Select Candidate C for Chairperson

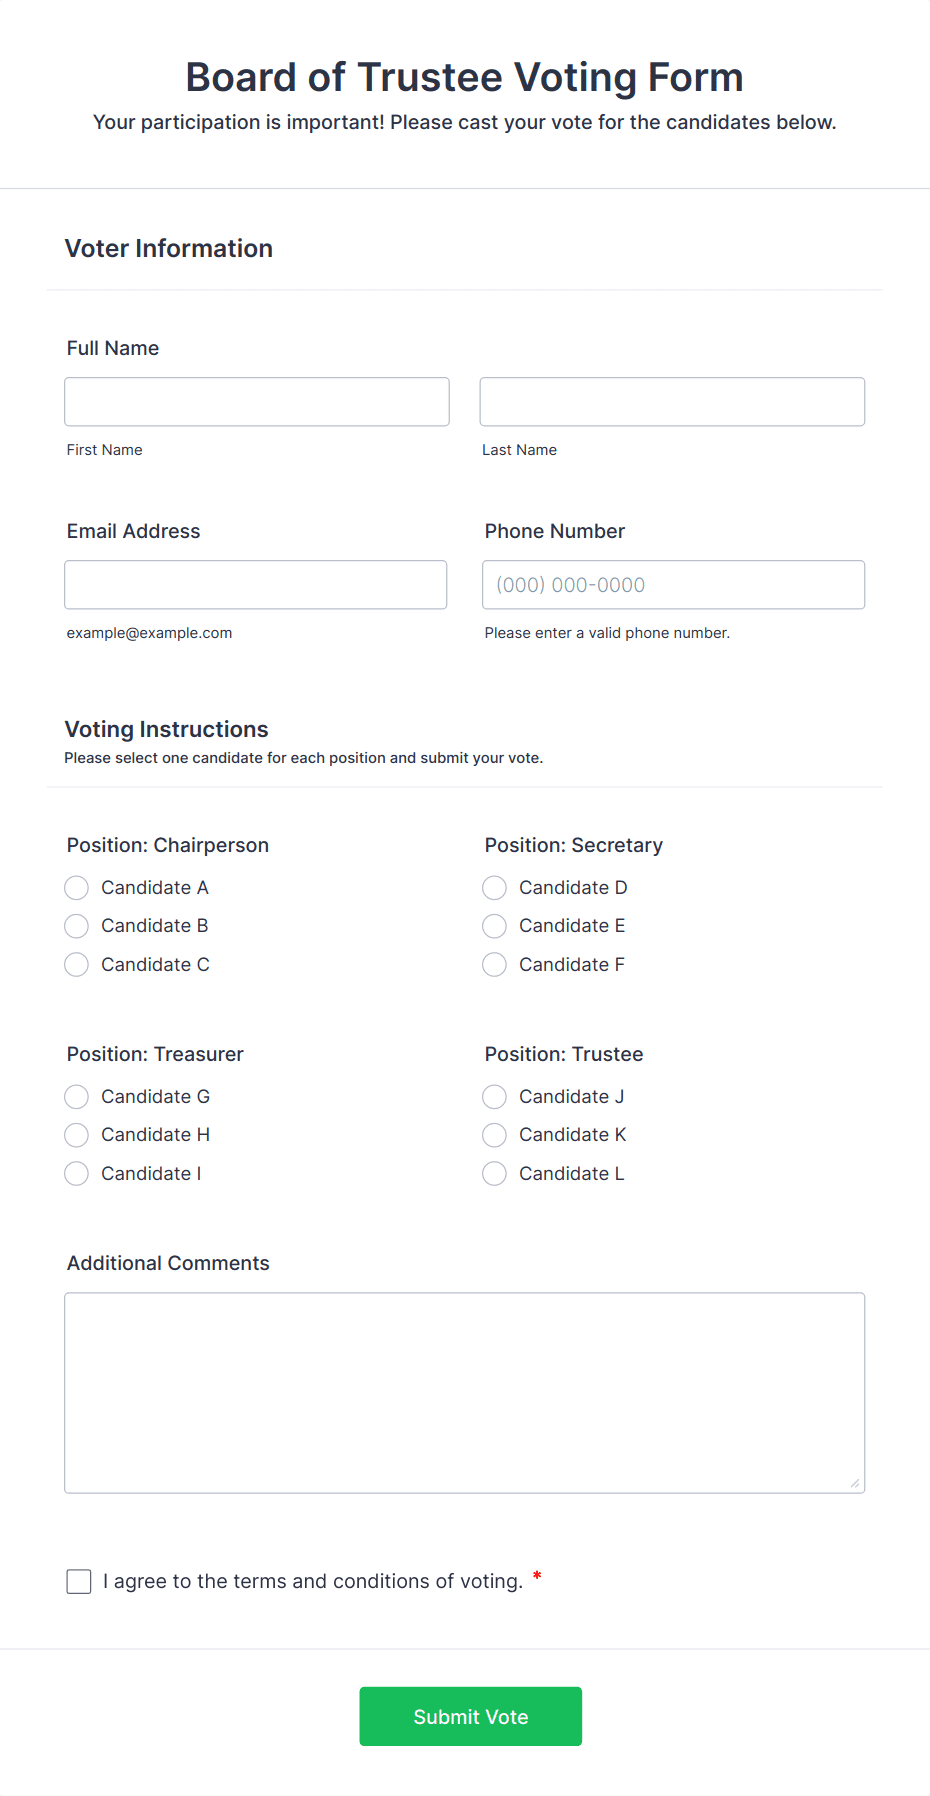pyautogui.click(x=76, y=964)
